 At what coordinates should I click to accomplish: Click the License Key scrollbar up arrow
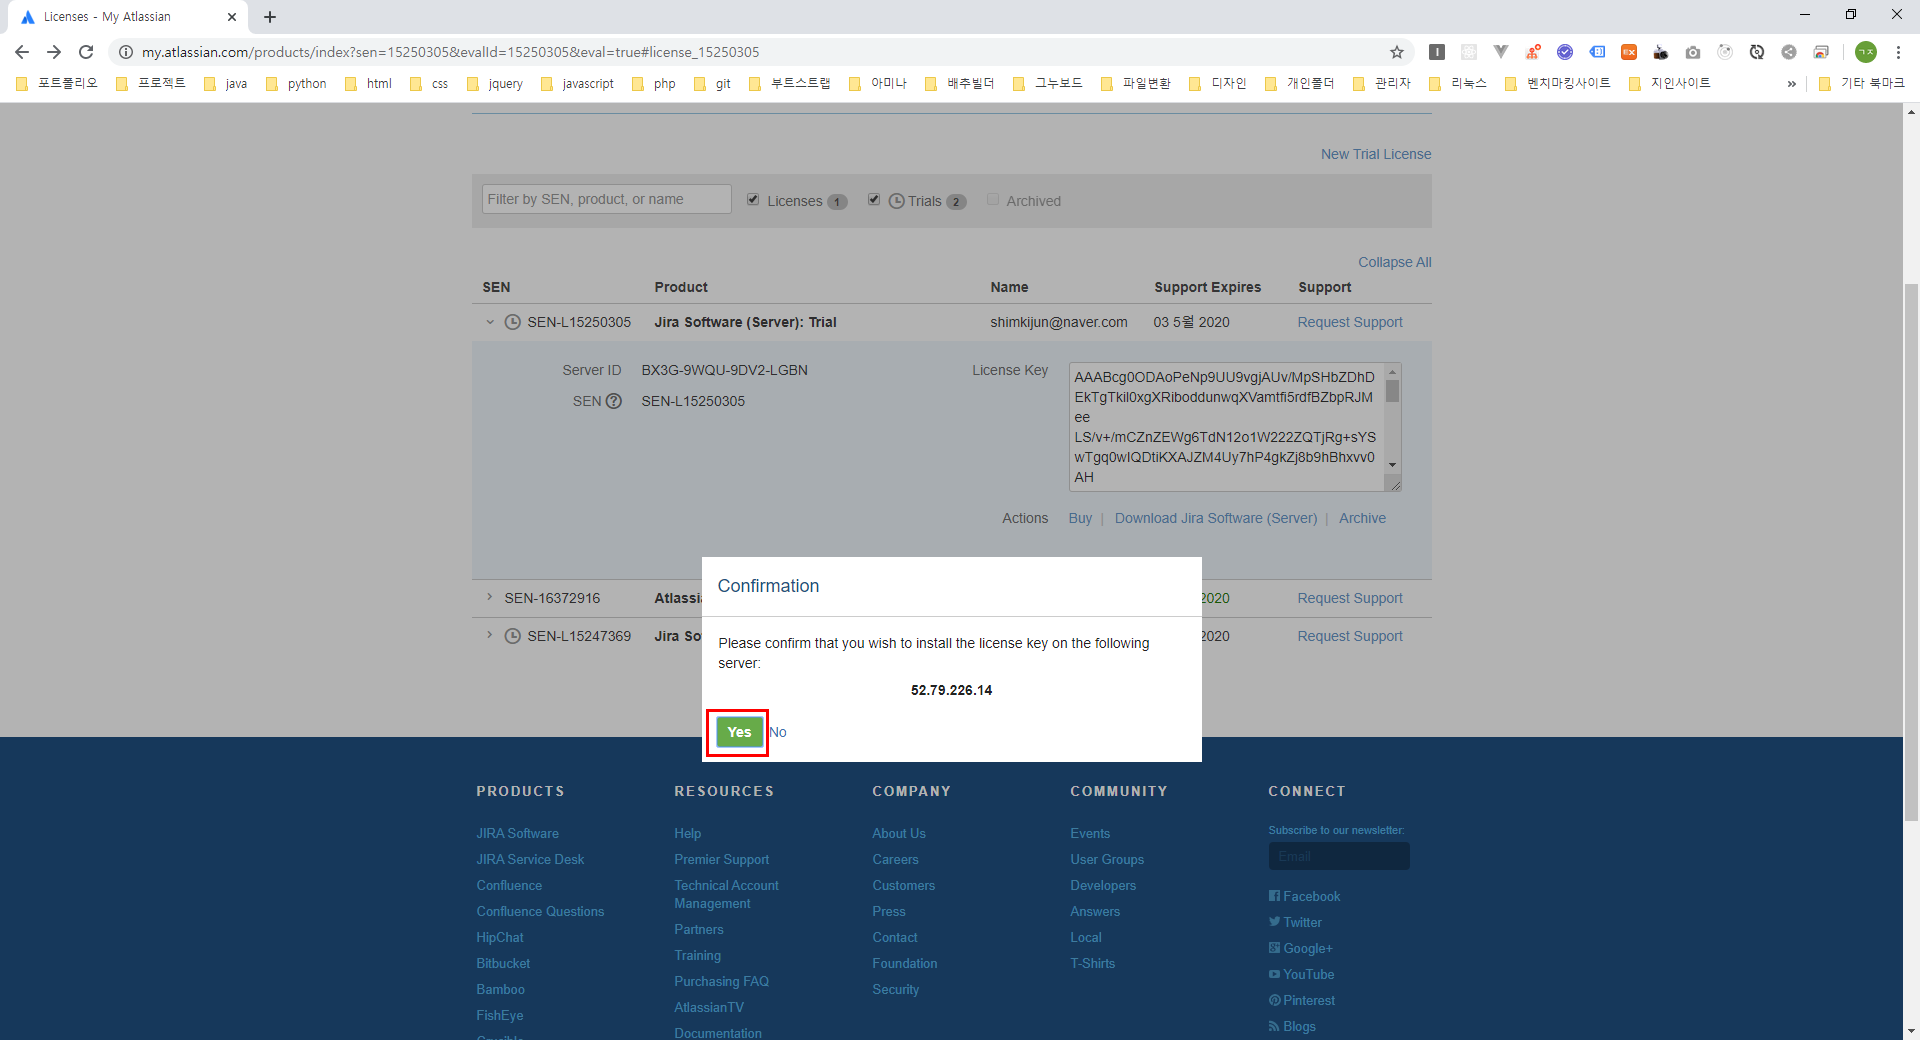pyautogui.click(x=1392, y=372)
